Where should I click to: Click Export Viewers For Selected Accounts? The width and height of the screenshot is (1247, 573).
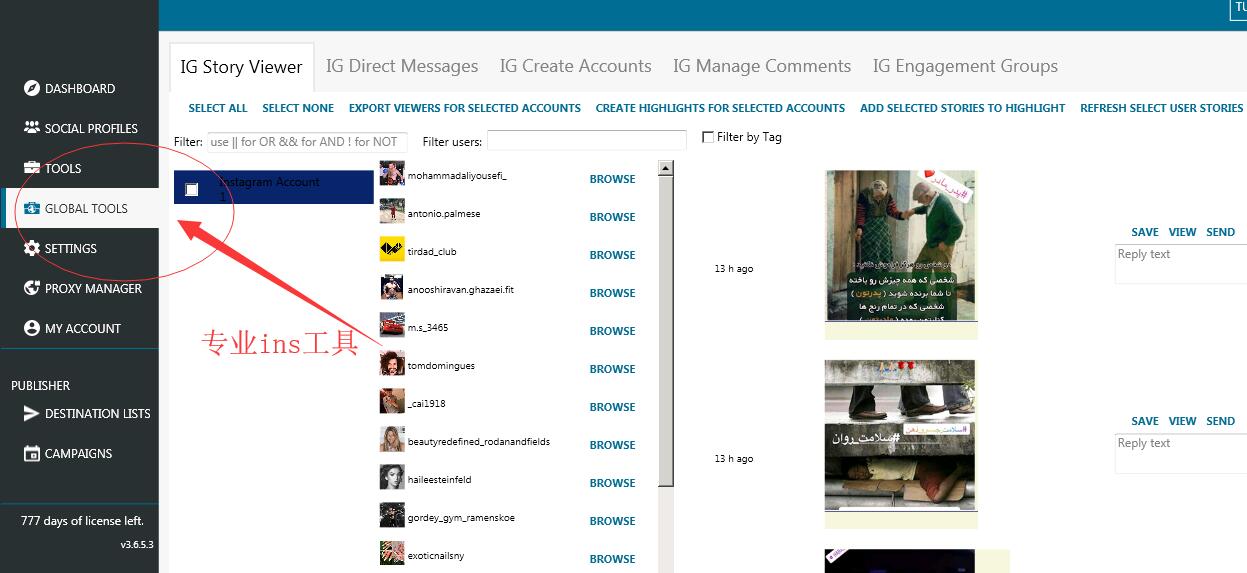pos(464,108)
